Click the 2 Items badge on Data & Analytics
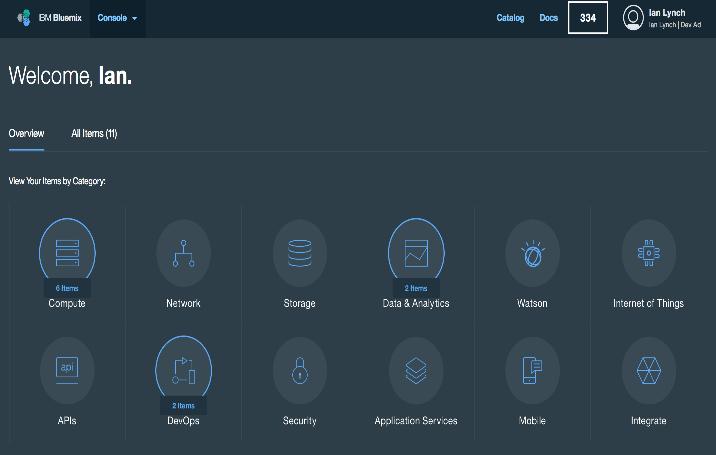Screen dimensions: 716x455 [x=416, y=288]
